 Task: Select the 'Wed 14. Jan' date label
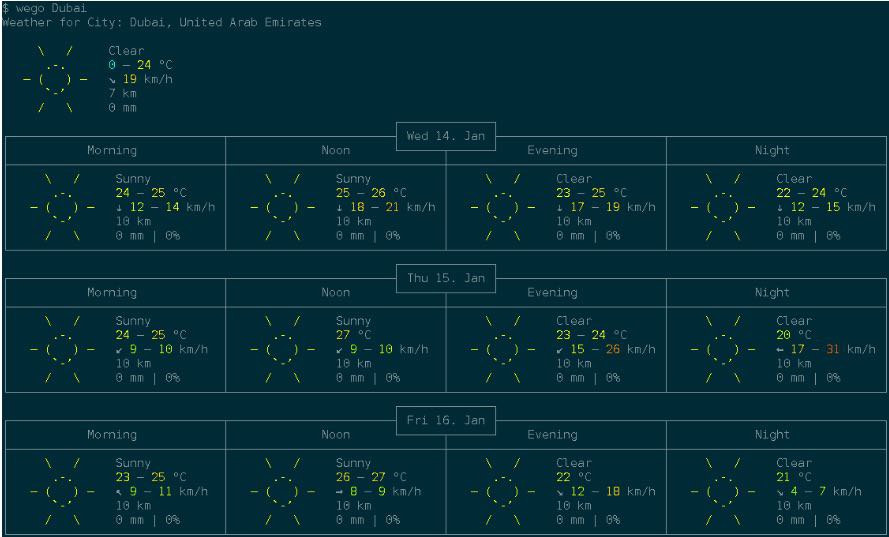point(446,136)
